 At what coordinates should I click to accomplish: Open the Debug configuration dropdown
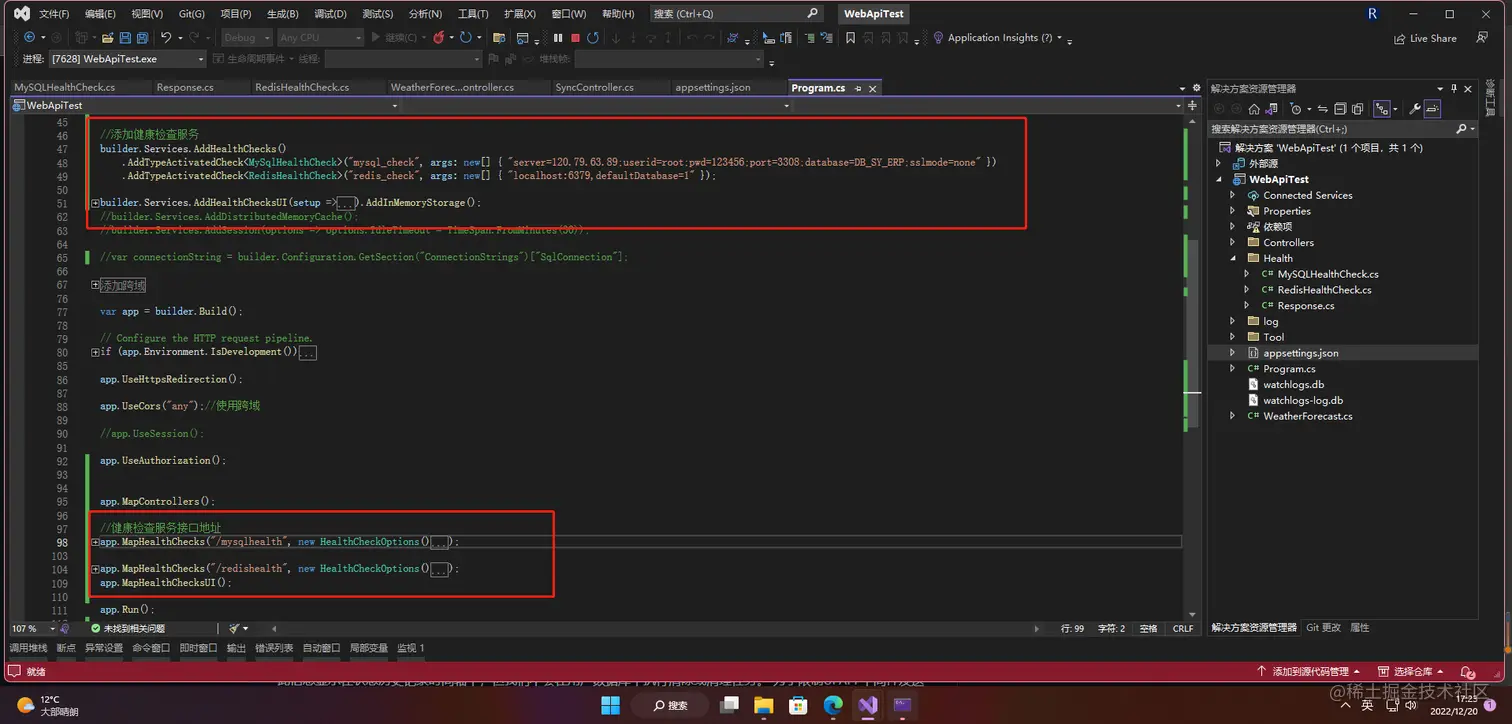(x=245, y=37)
